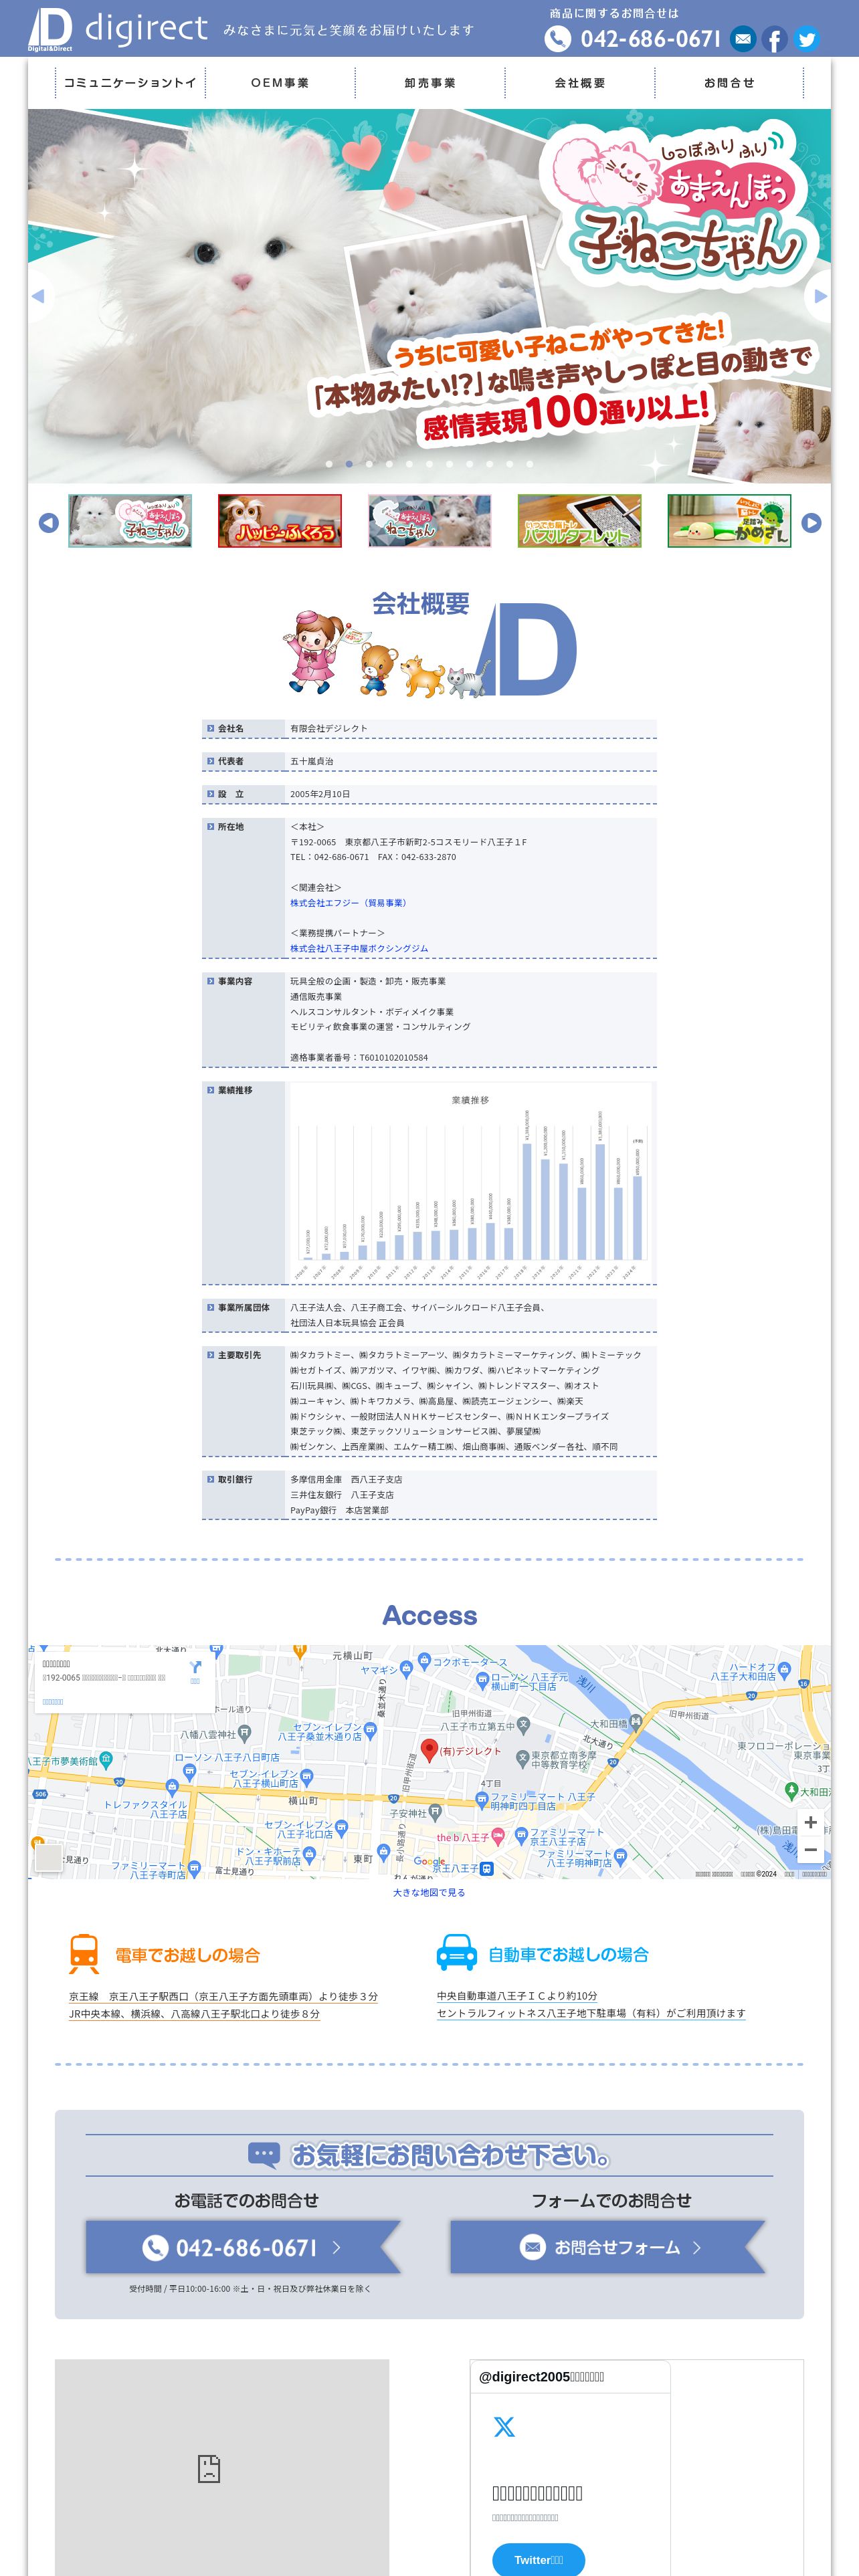The image size is (859, 2576).
Task: Select the first slider pagination dot
Action: (x=329, y=464)
